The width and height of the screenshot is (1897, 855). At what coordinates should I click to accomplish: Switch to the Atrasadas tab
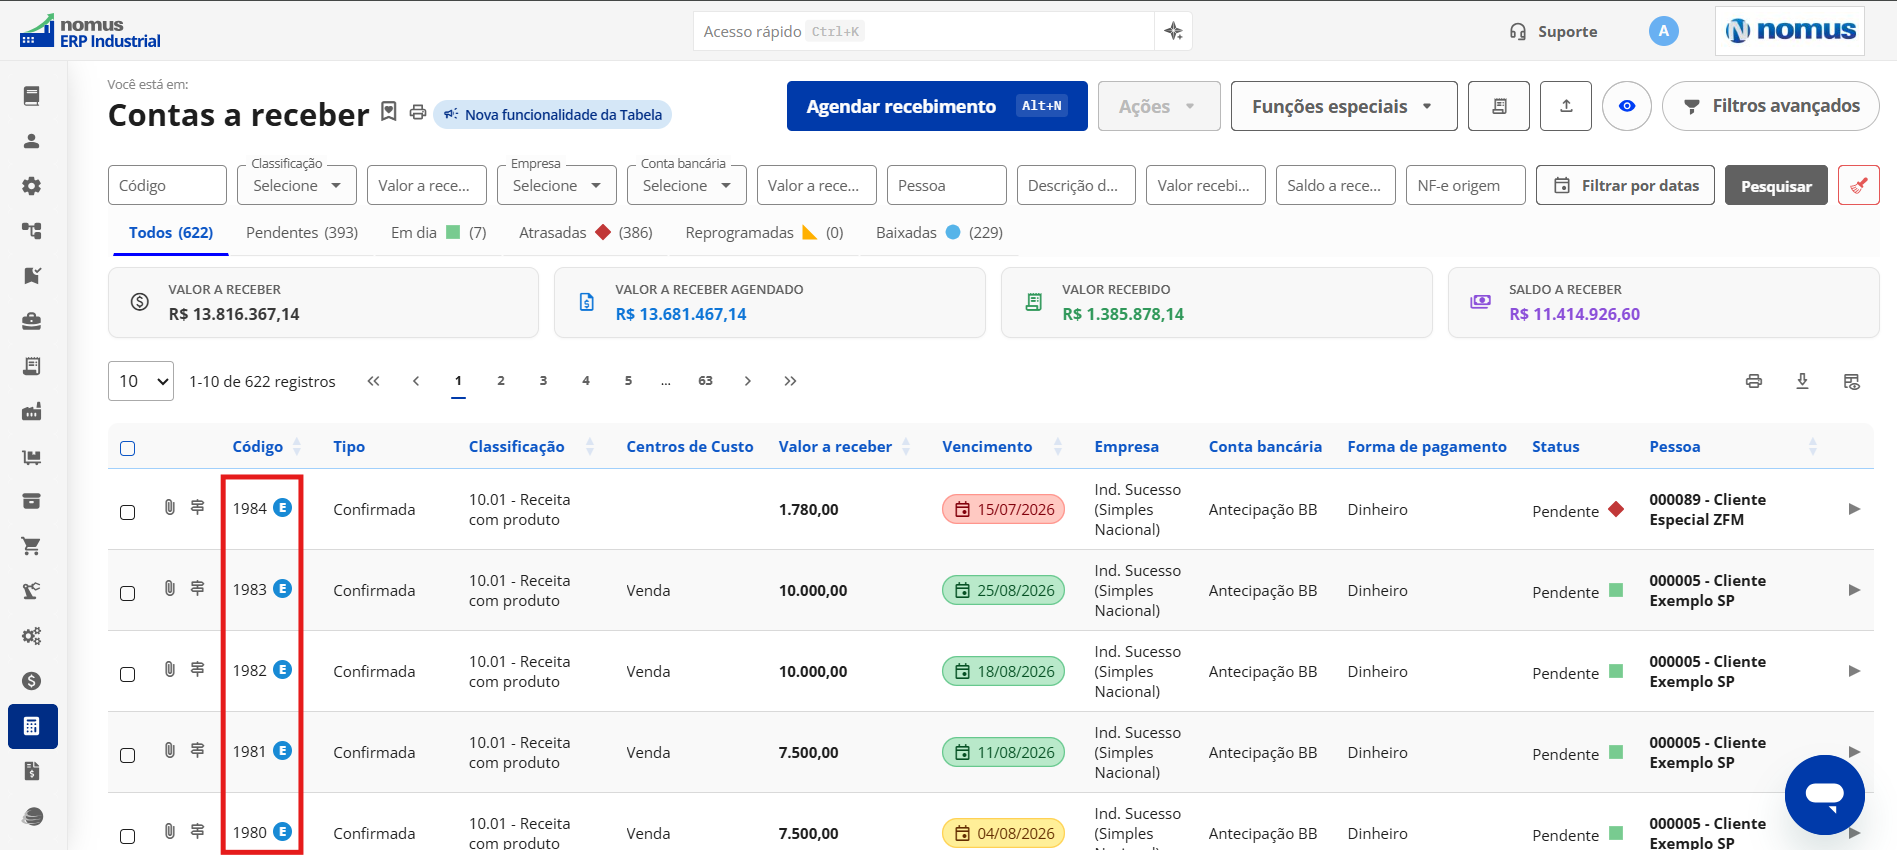585,232
